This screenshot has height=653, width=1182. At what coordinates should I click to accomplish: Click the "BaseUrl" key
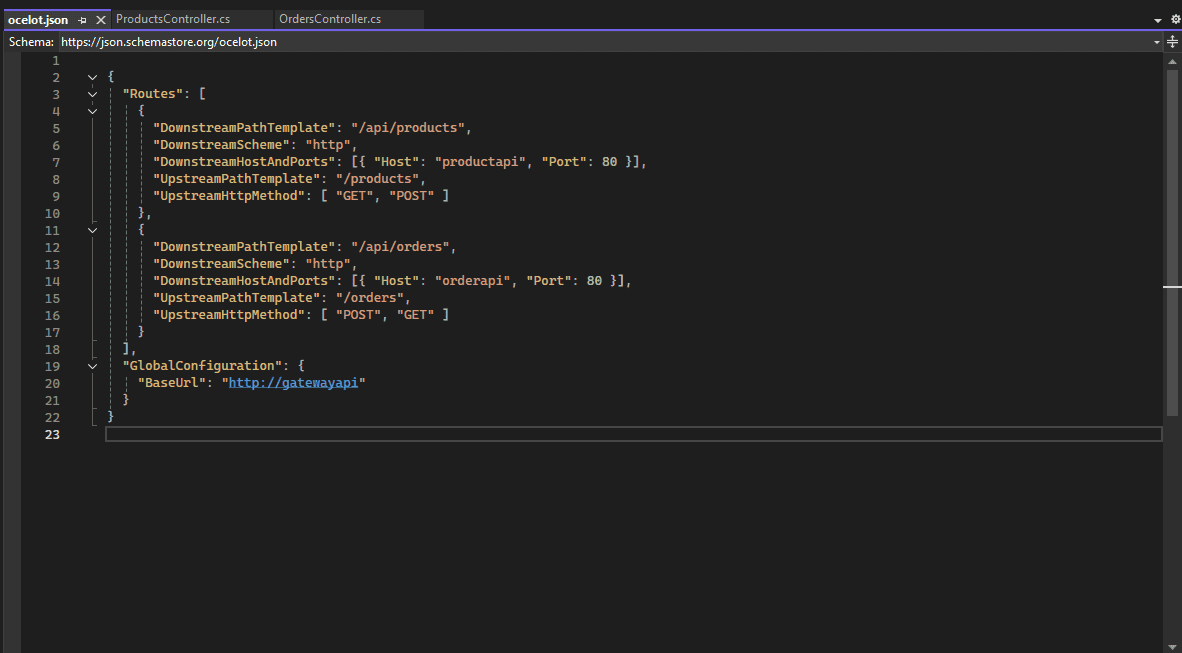tap(172, 383)
